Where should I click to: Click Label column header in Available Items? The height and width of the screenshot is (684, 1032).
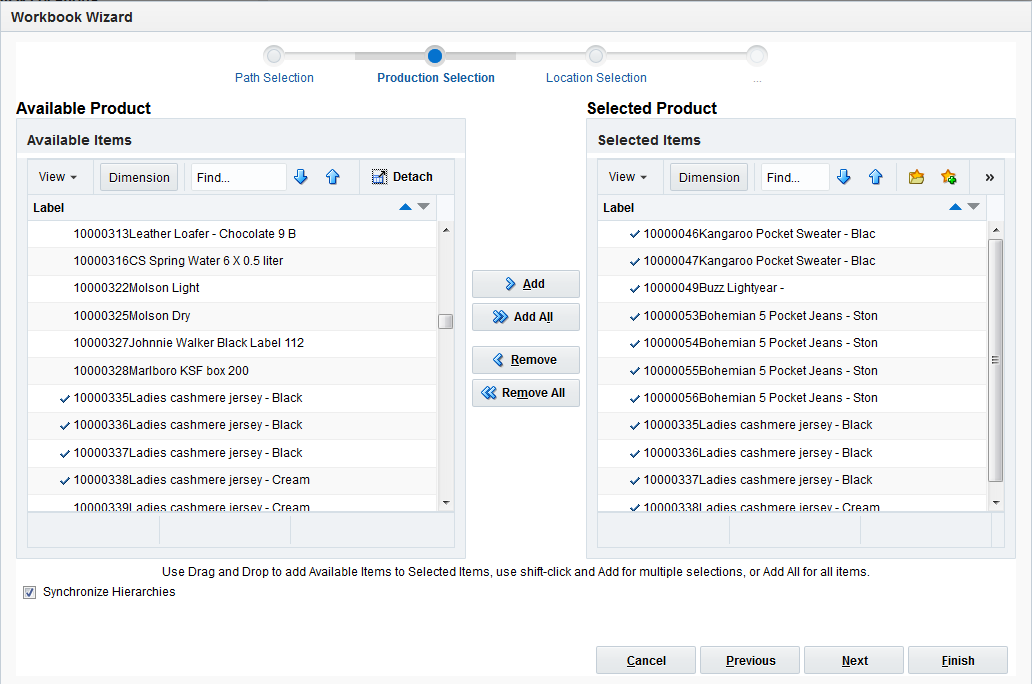232,207
